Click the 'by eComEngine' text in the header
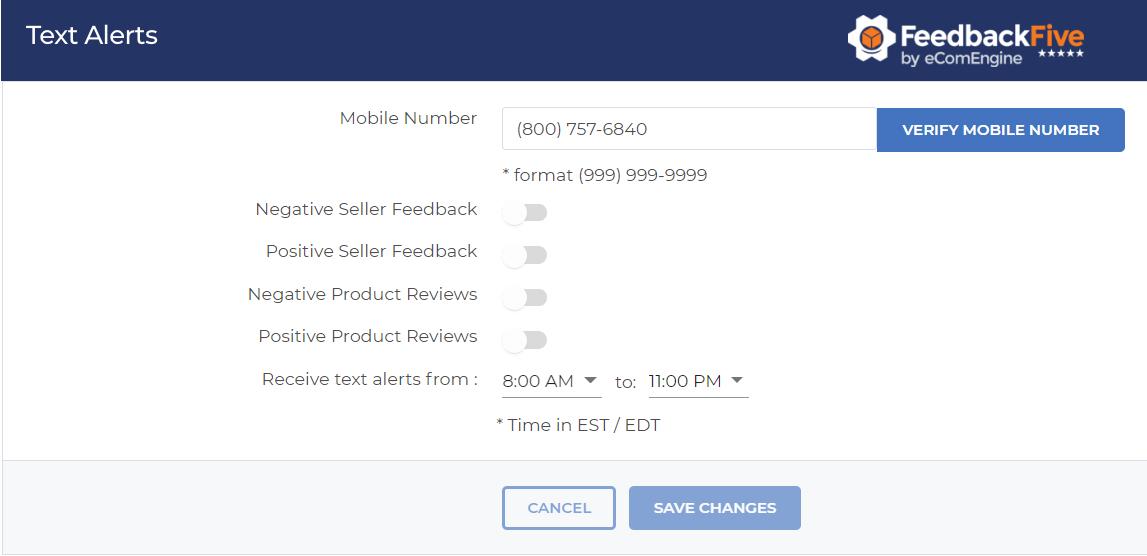1147x556 pixels. click(961, 59)
